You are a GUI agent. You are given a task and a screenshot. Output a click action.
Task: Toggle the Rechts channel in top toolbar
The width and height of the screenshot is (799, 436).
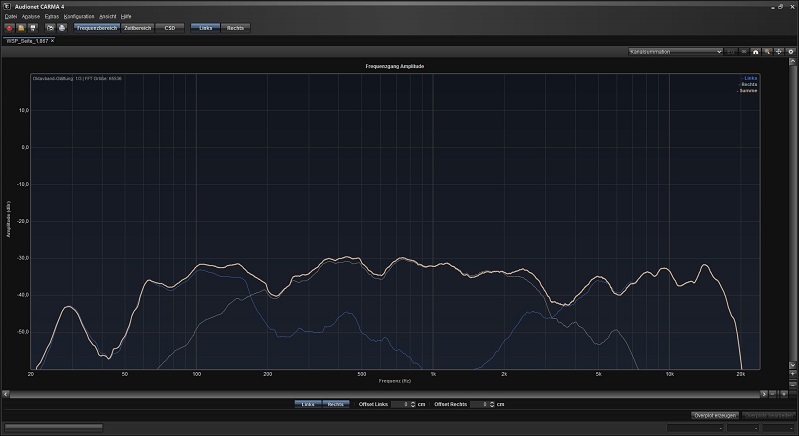point(236,28)
